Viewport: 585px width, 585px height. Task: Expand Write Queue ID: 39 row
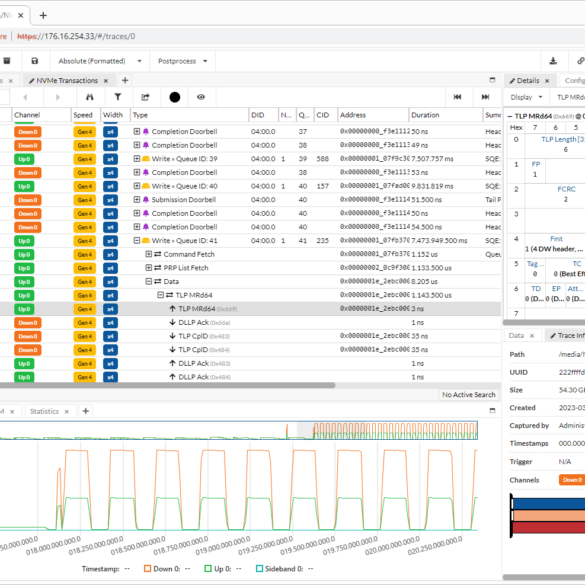[137, 159]
